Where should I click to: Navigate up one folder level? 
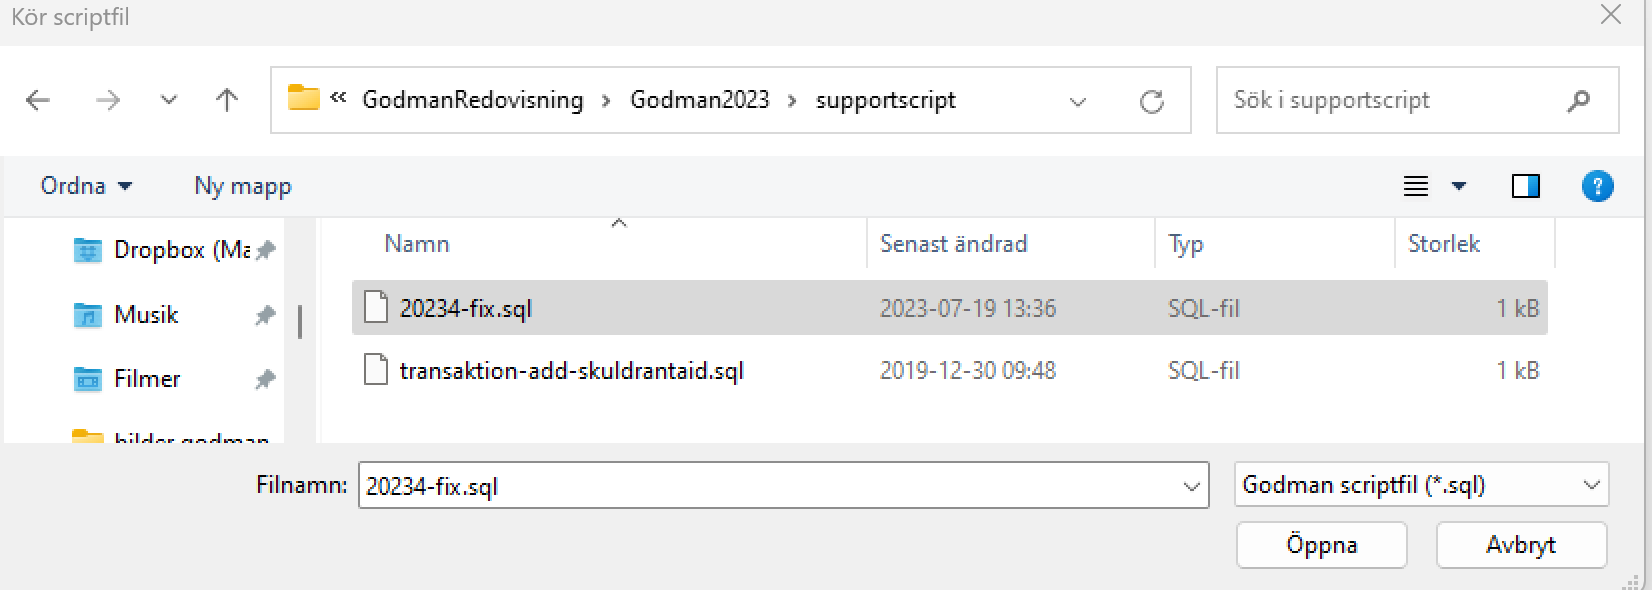click(x=227, y=100)
